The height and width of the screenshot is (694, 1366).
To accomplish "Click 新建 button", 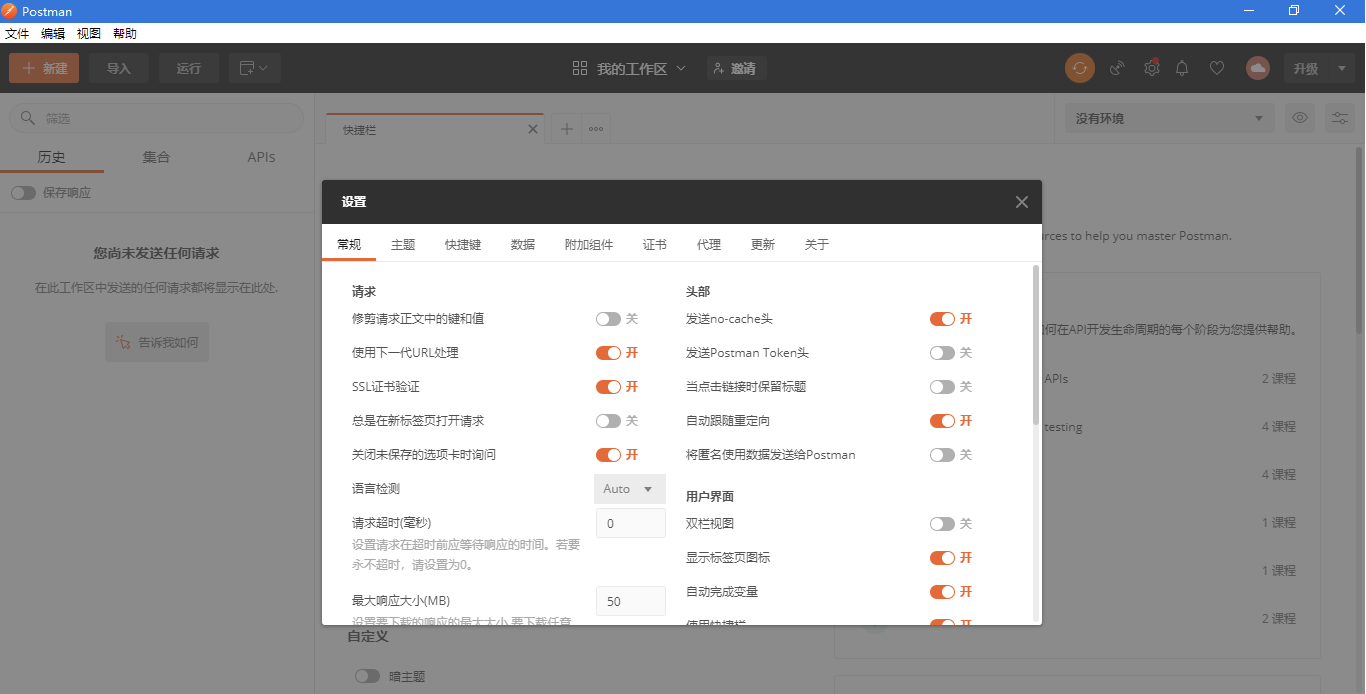I will pos(44,68).
